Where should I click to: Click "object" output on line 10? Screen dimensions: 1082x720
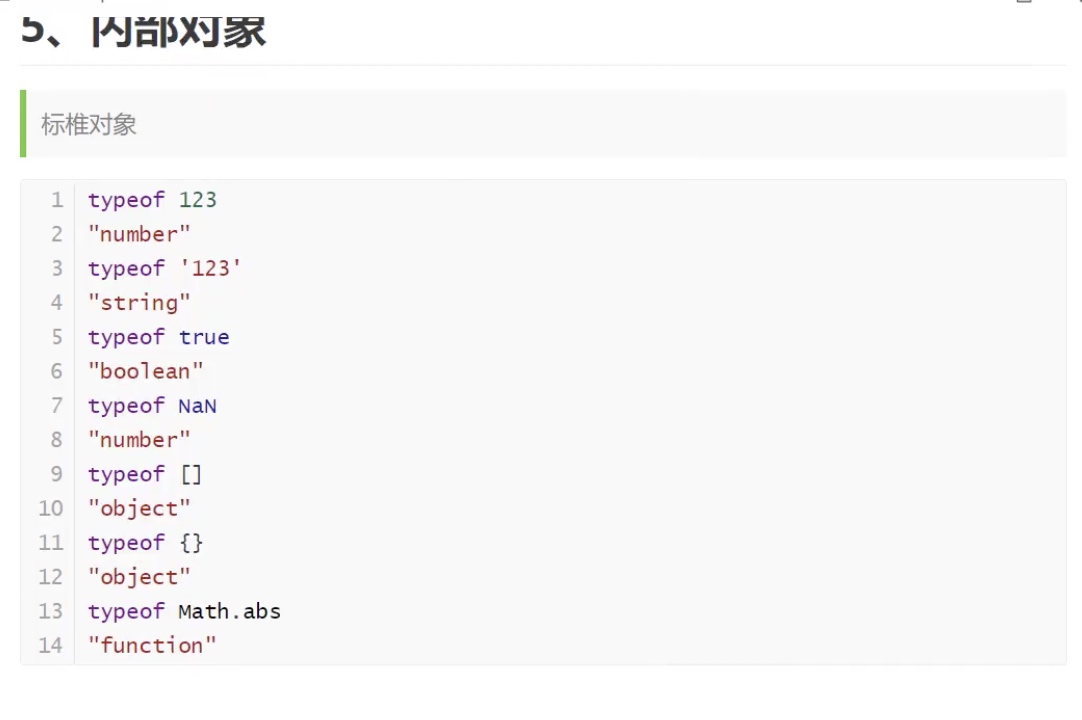click(139, 508)
